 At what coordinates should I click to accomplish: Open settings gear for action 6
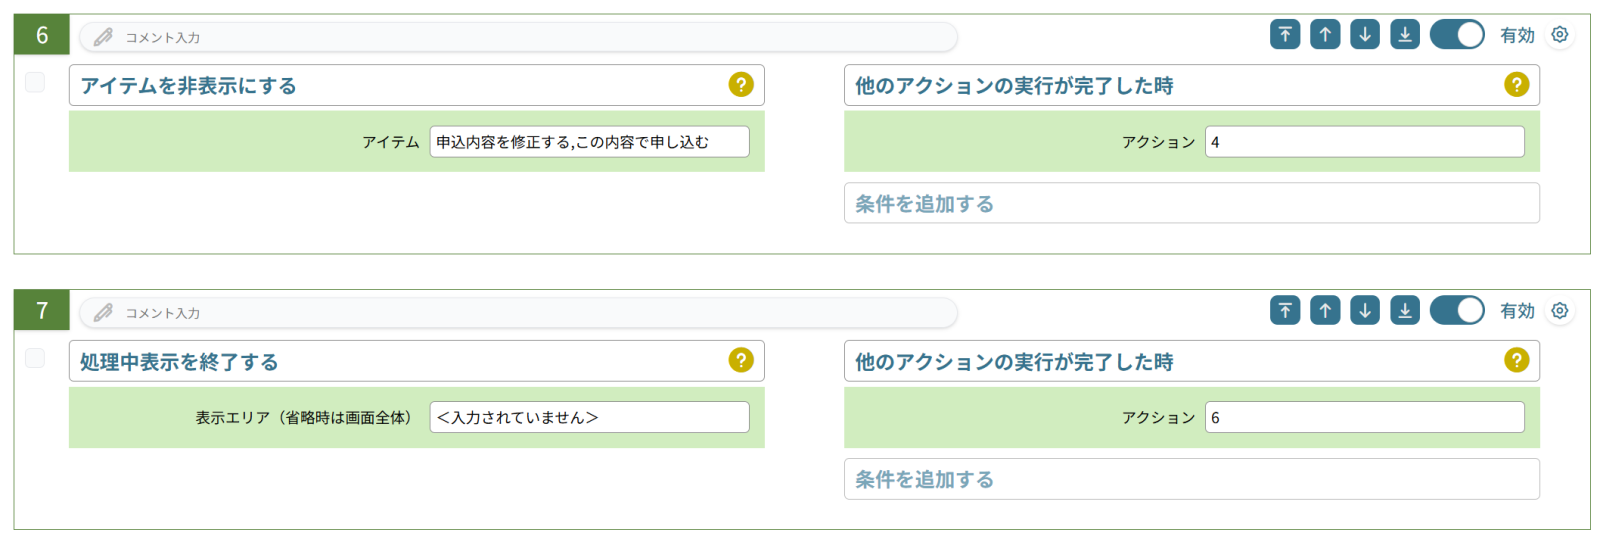coord(1560,35)
